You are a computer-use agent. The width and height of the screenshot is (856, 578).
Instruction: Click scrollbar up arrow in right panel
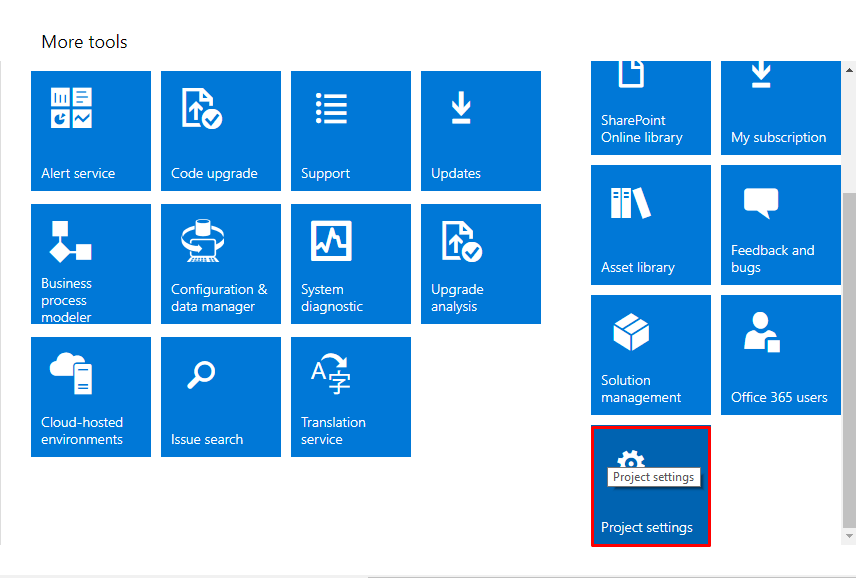tap(849, 70)
